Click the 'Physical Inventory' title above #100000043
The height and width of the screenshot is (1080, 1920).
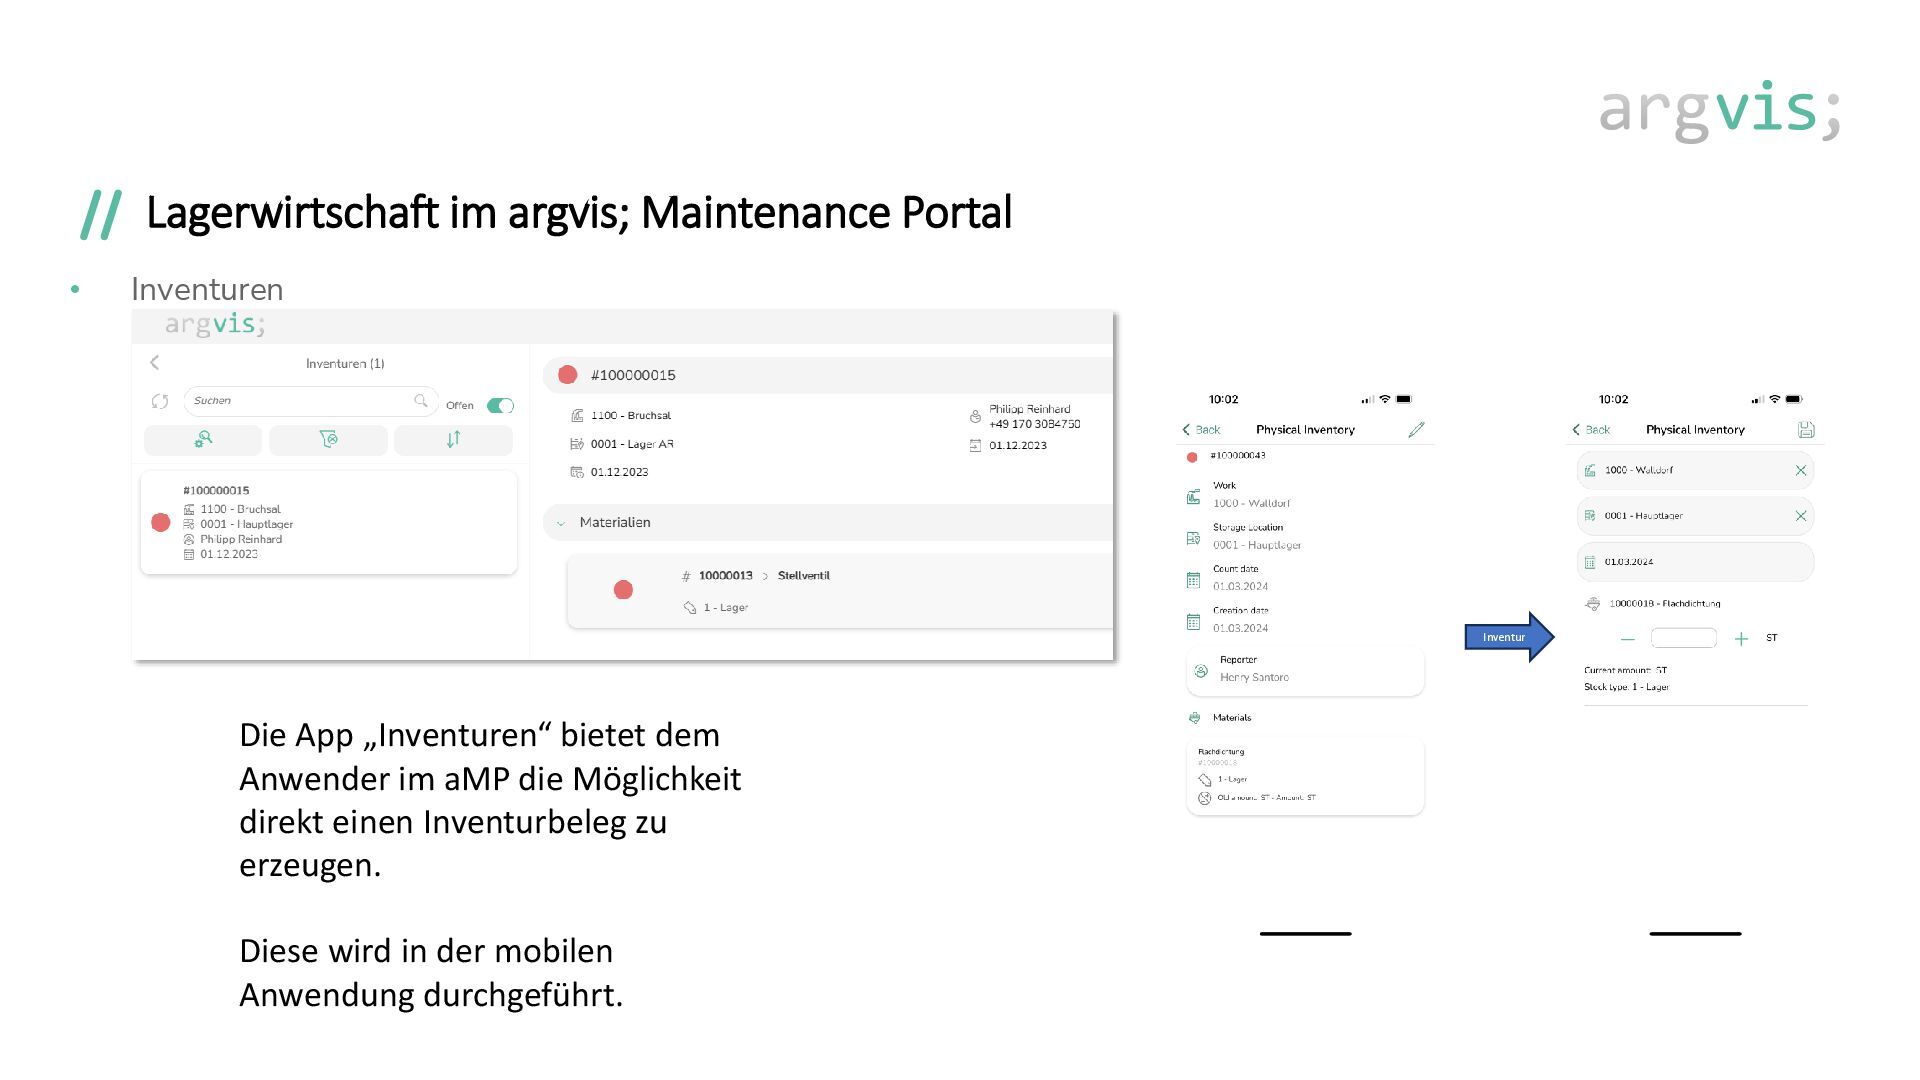pyautogui.click(x=1305, y=430)
